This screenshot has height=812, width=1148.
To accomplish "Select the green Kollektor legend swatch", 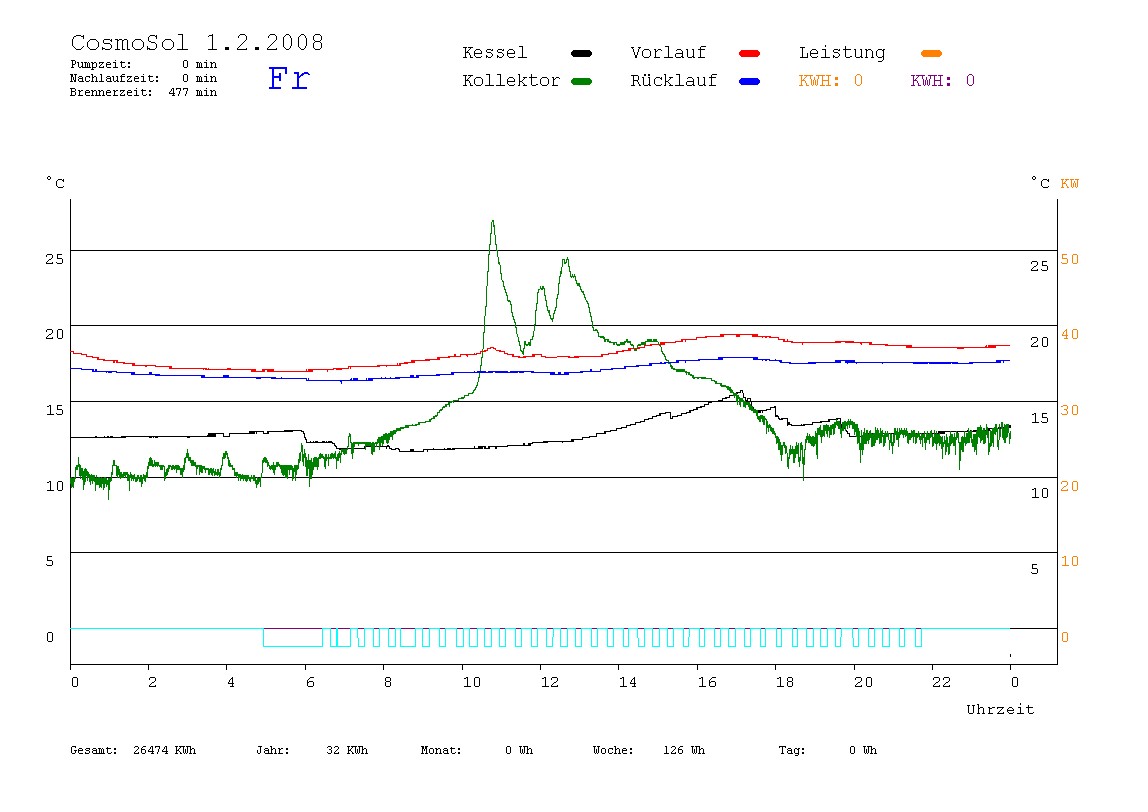I will 581,81.
